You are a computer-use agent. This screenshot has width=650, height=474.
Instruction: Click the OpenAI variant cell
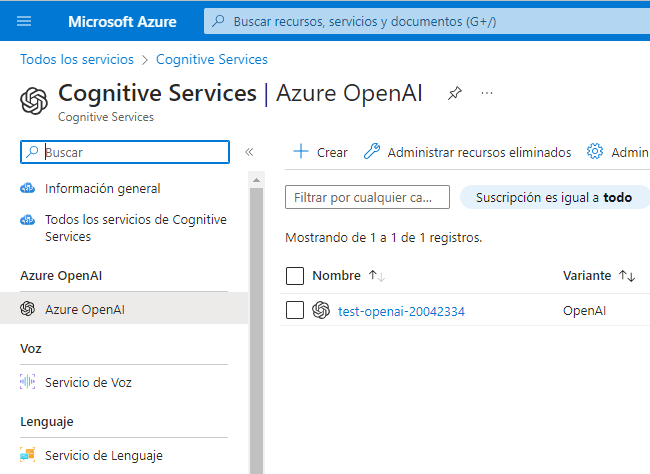coord(585,311)
